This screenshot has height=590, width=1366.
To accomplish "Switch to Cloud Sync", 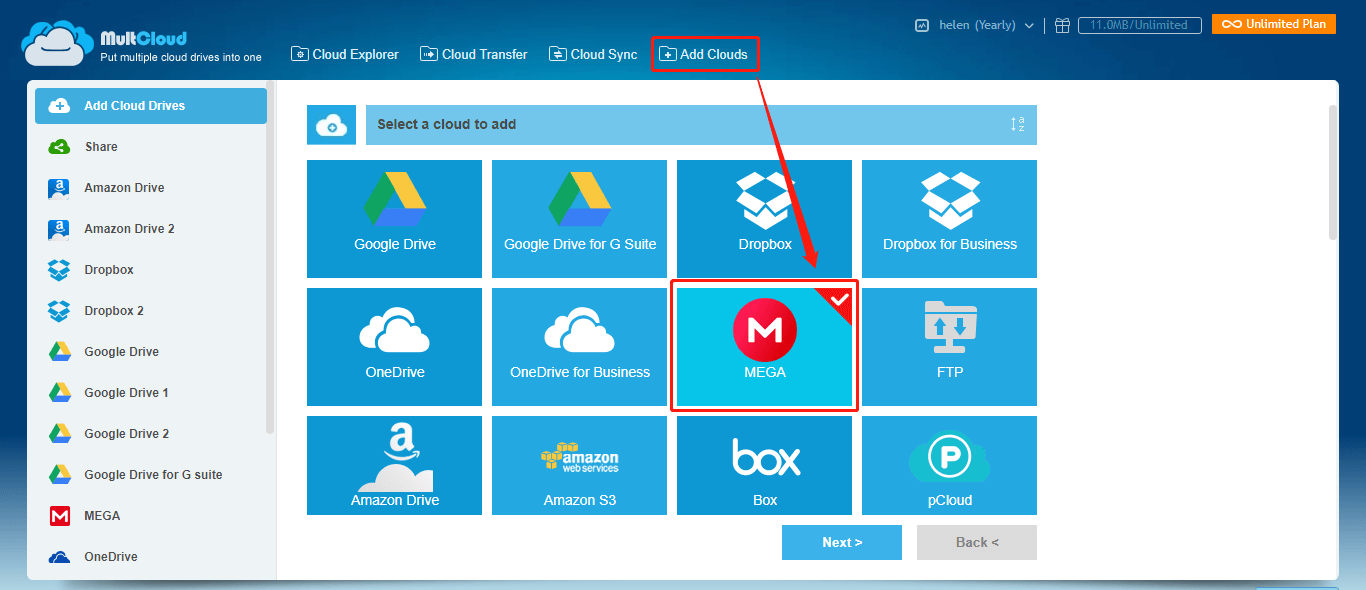I will coord(592,54).
